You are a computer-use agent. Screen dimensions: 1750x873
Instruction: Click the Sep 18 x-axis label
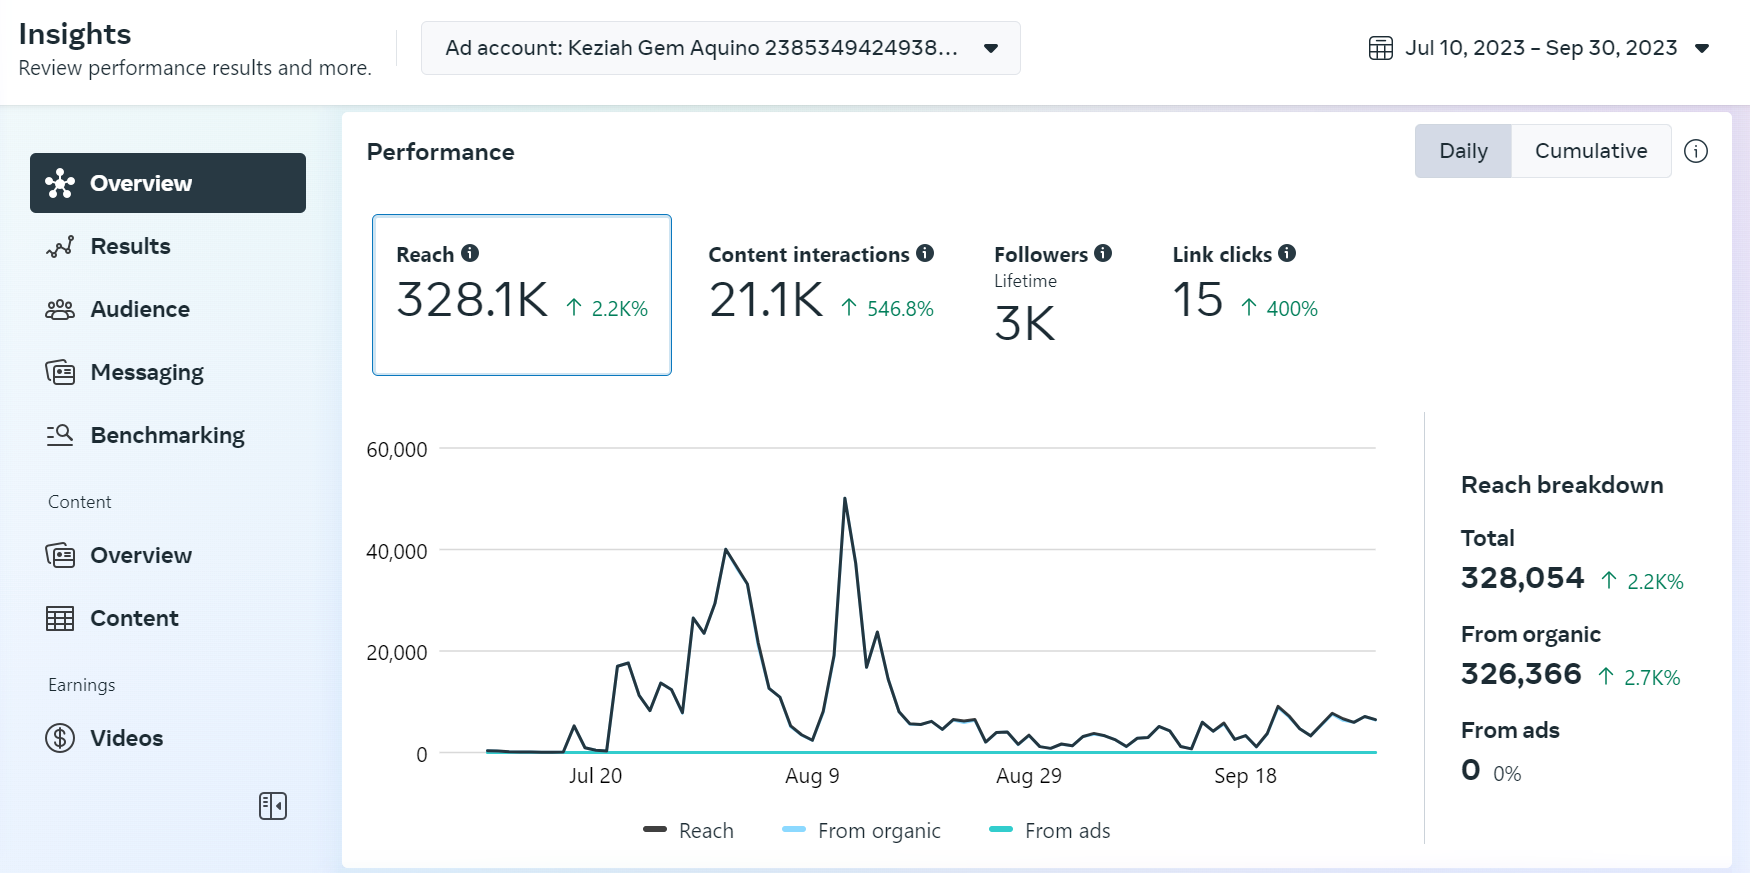coord(1245,776)
